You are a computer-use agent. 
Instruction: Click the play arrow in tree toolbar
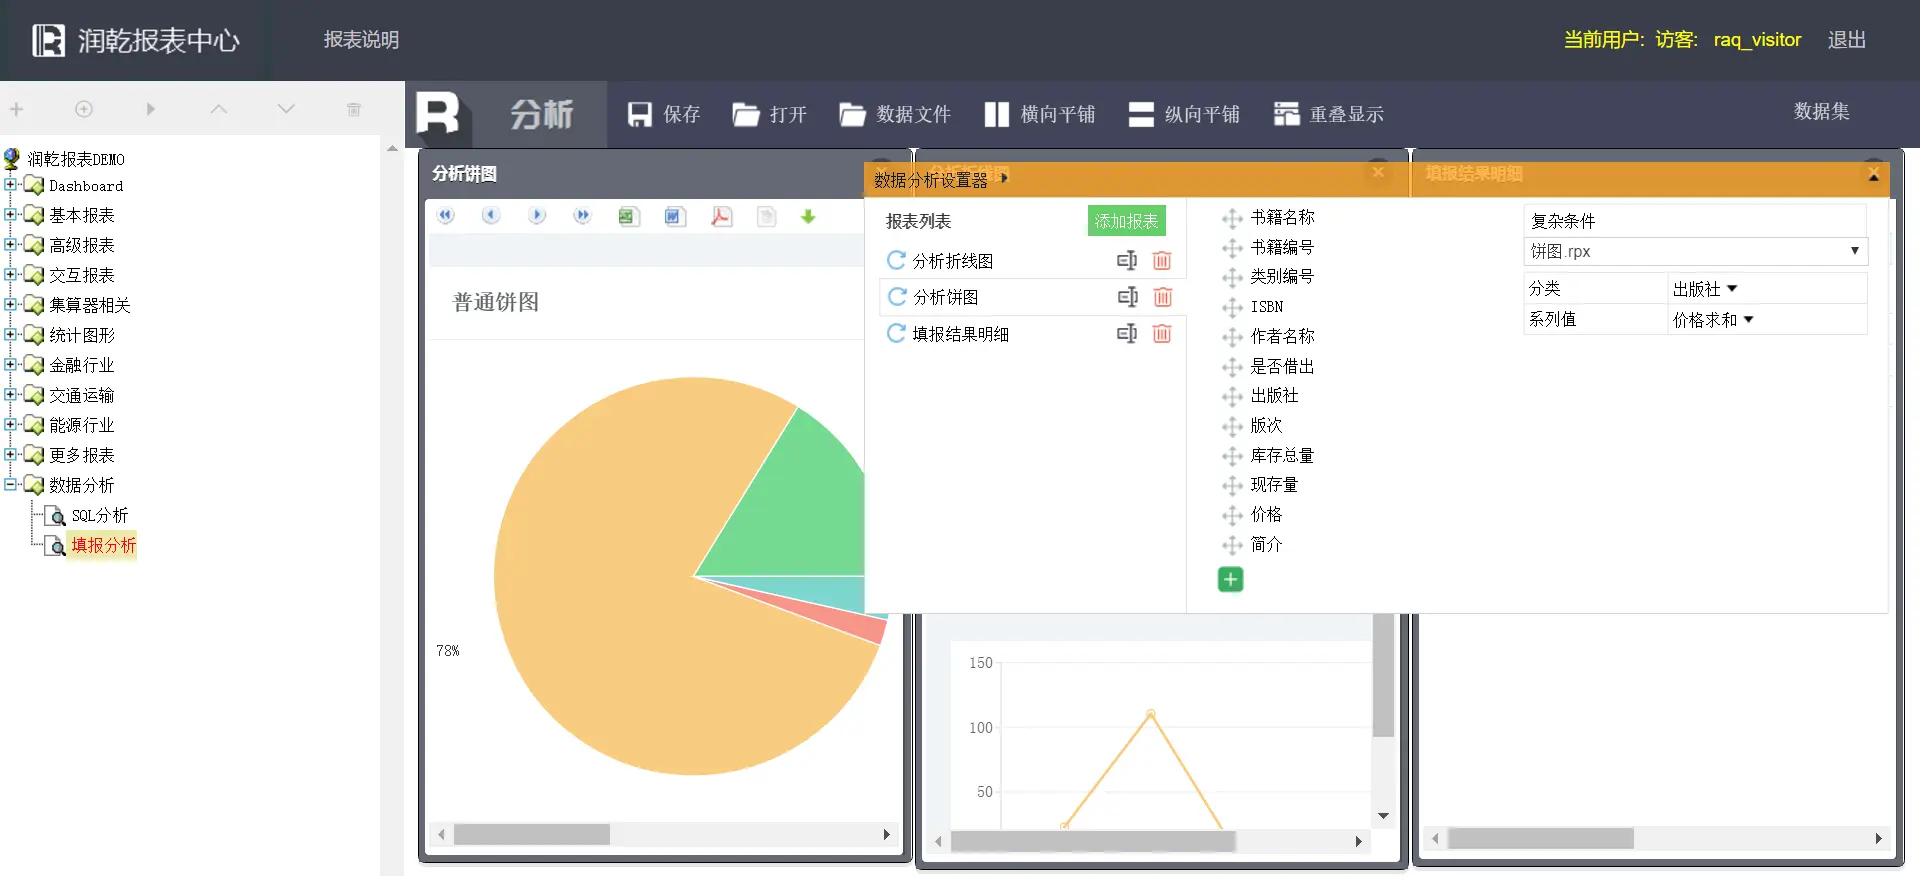151,109
